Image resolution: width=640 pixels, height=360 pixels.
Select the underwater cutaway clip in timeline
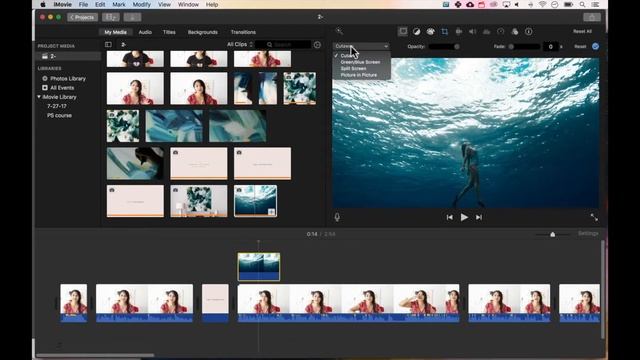259,267
